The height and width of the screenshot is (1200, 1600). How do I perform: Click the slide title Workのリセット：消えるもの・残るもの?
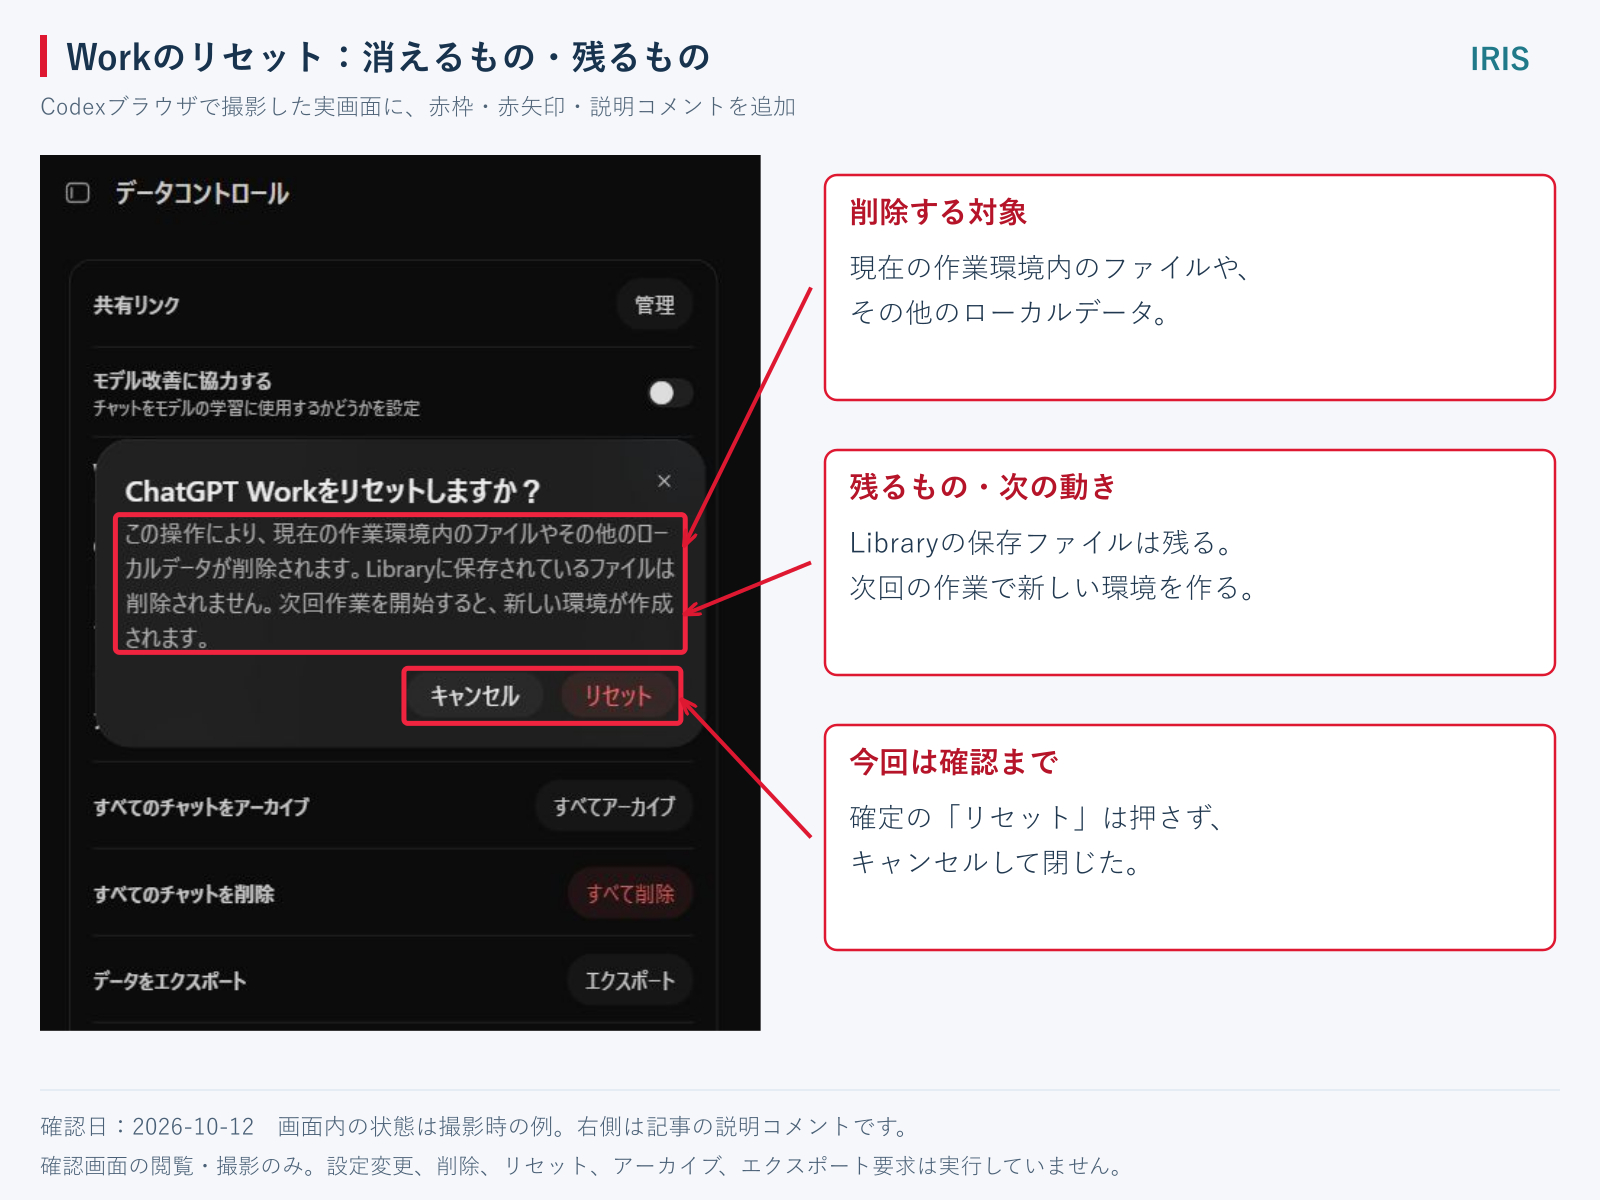(388, 57)
